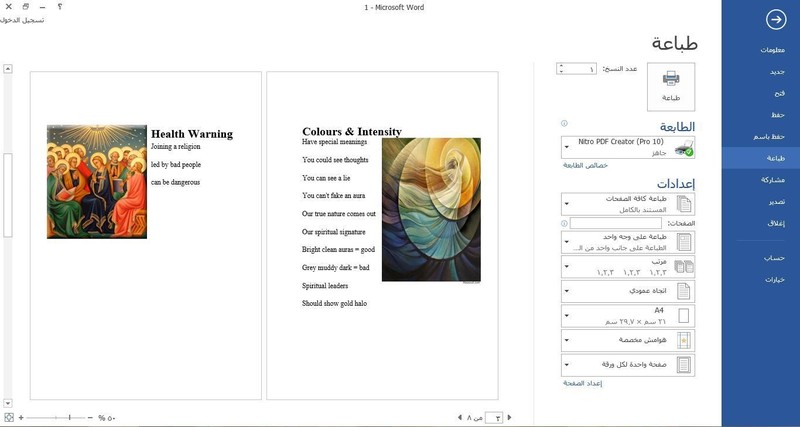Click the zoom-to-page icon in status bar

click(x=8, y=417)
